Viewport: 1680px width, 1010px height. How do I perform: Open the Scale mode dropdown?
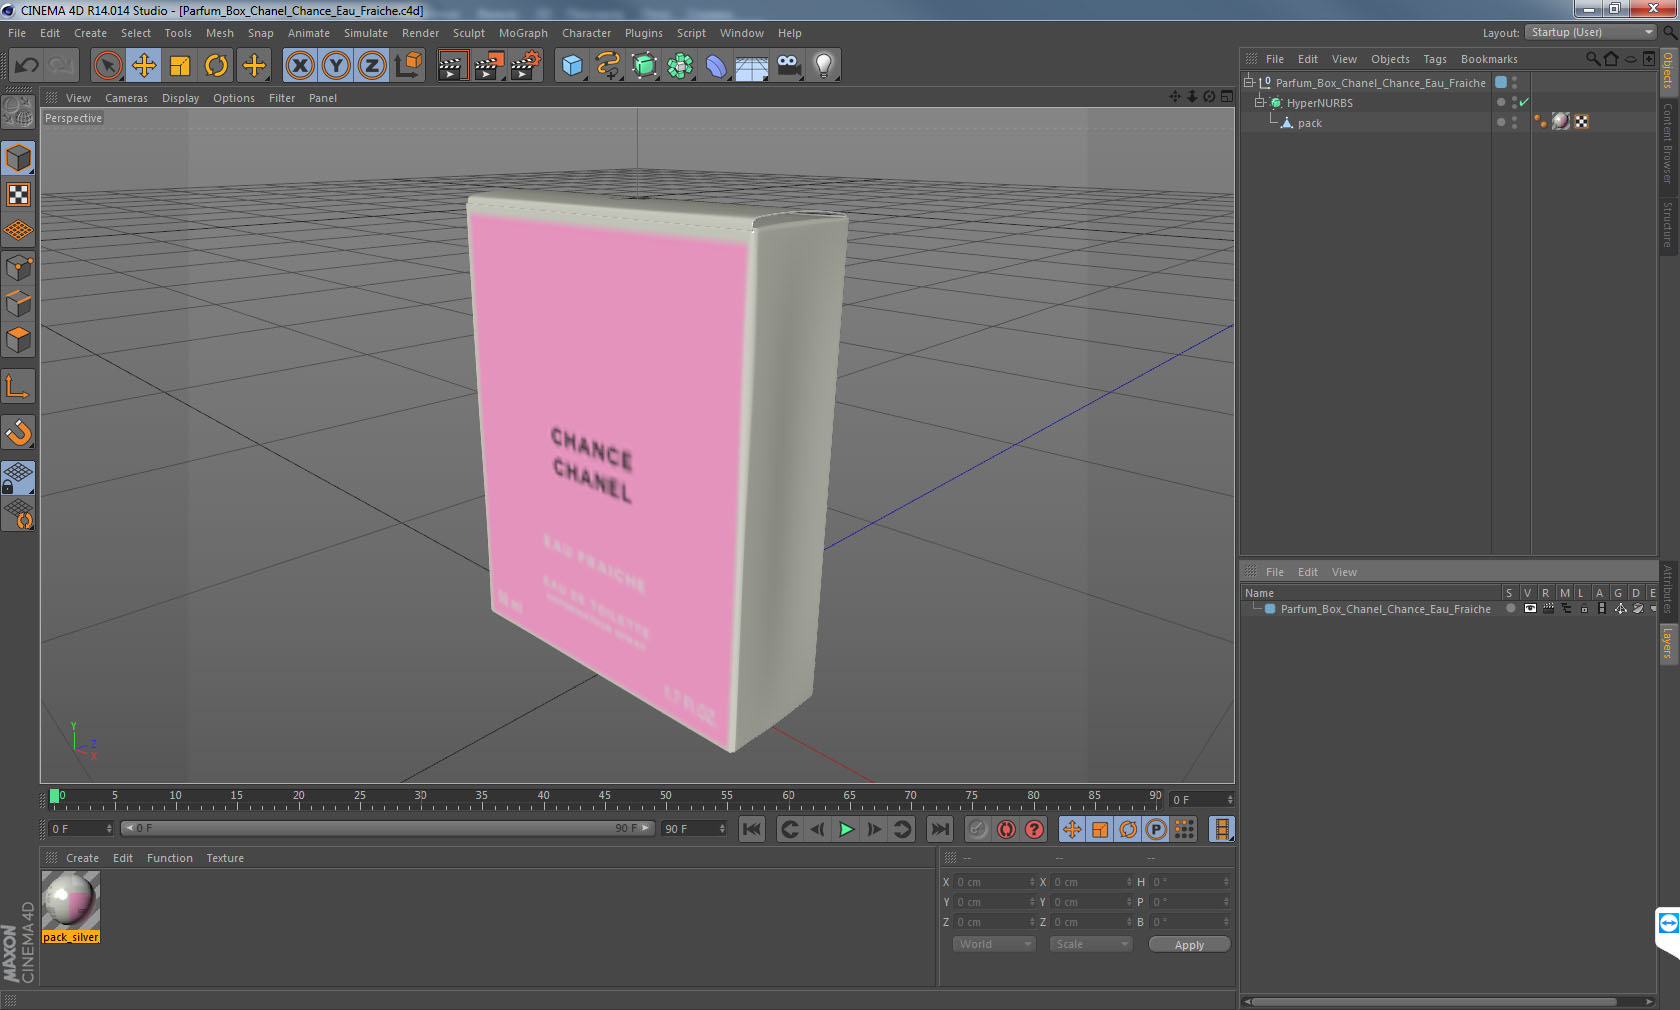pos(1090,944)
